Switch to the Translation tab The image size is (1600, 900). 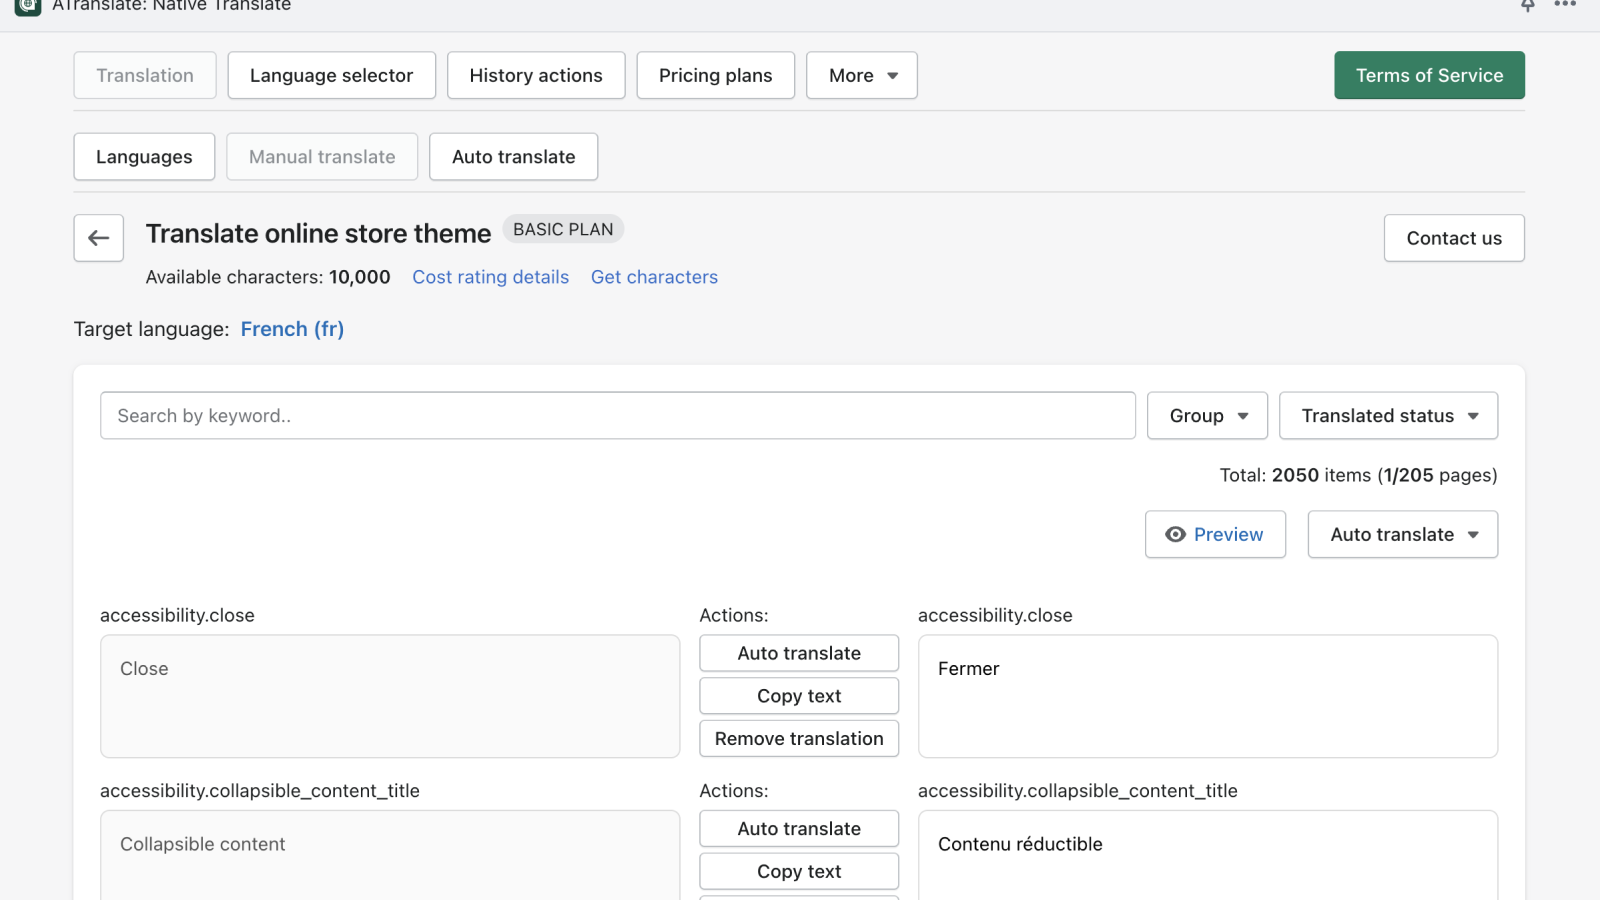coord(145,75)
